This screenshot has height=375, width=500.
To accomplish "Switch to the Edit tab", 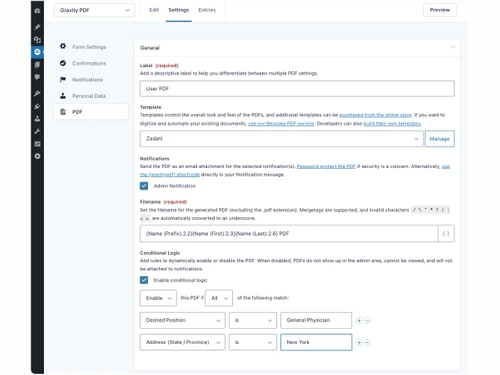I will pyautogui.click(x=154, y=10).
